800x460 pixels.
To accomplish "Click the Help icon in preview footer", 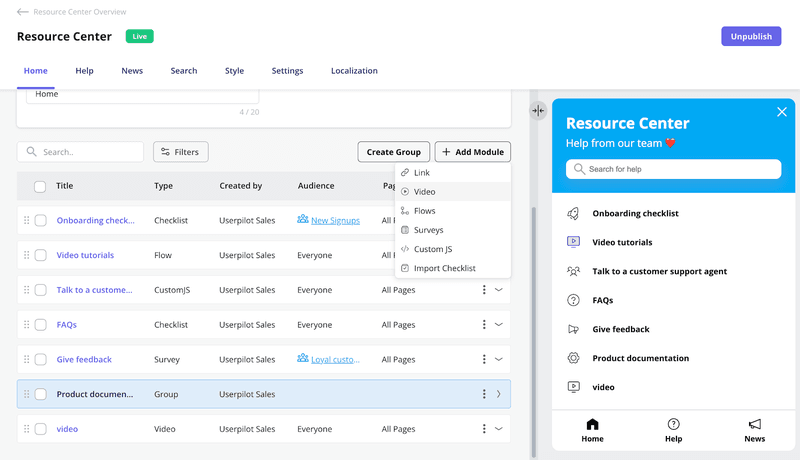I will [x=673, y=424].
